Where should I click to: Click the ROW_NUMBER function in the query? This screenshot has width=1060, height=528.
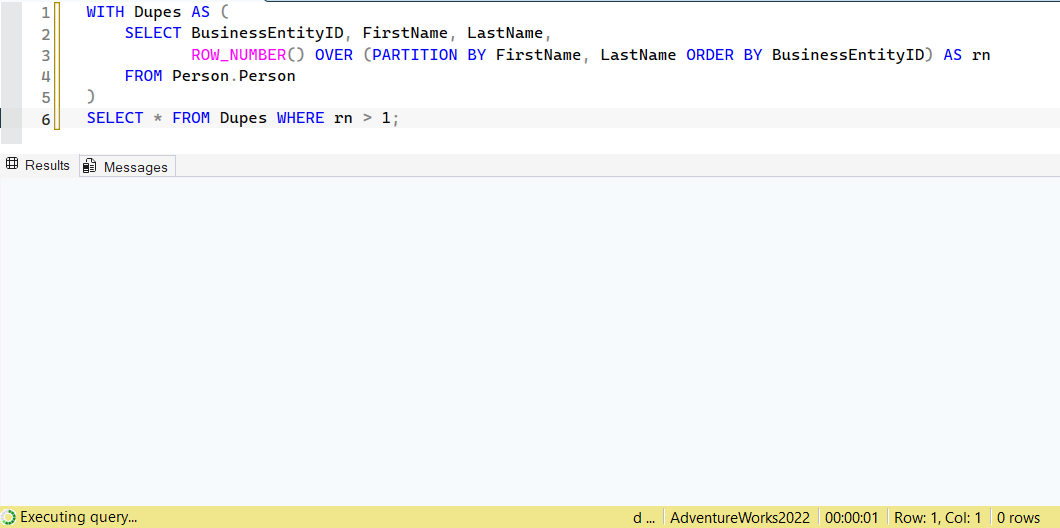pyautogui.click(x=239, y=55)
